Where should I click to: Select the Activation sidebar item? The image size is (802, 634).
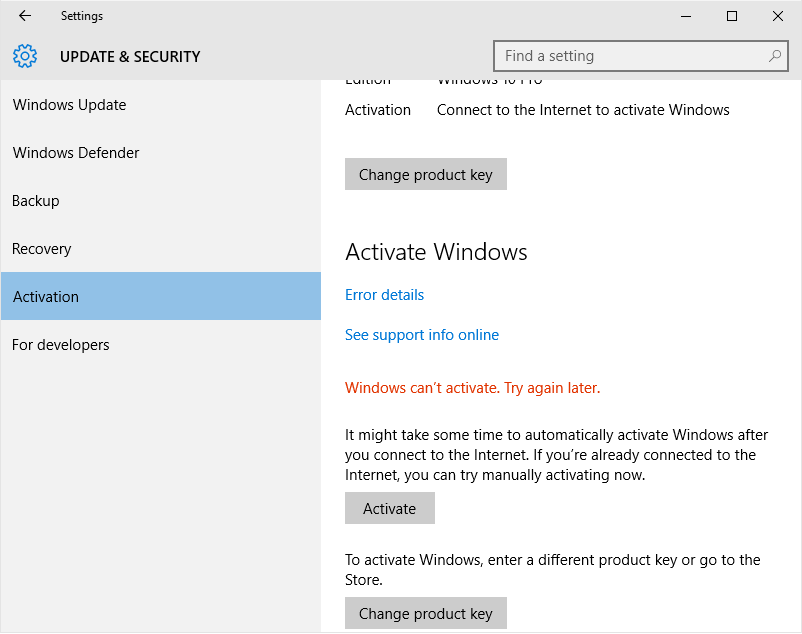coord(46,297)
